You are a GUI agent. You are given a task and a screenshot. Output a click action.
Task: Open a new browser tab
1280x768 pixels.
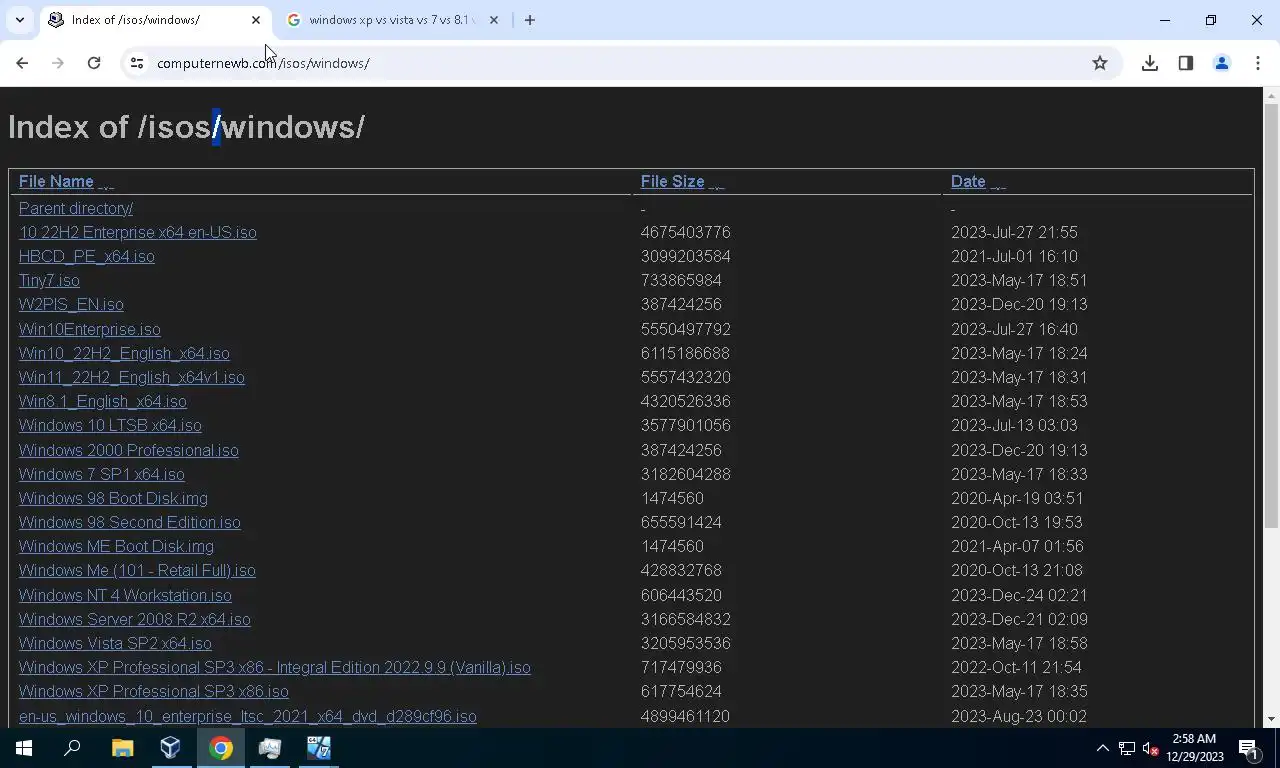pyautogui.click(x=530, y=20)
